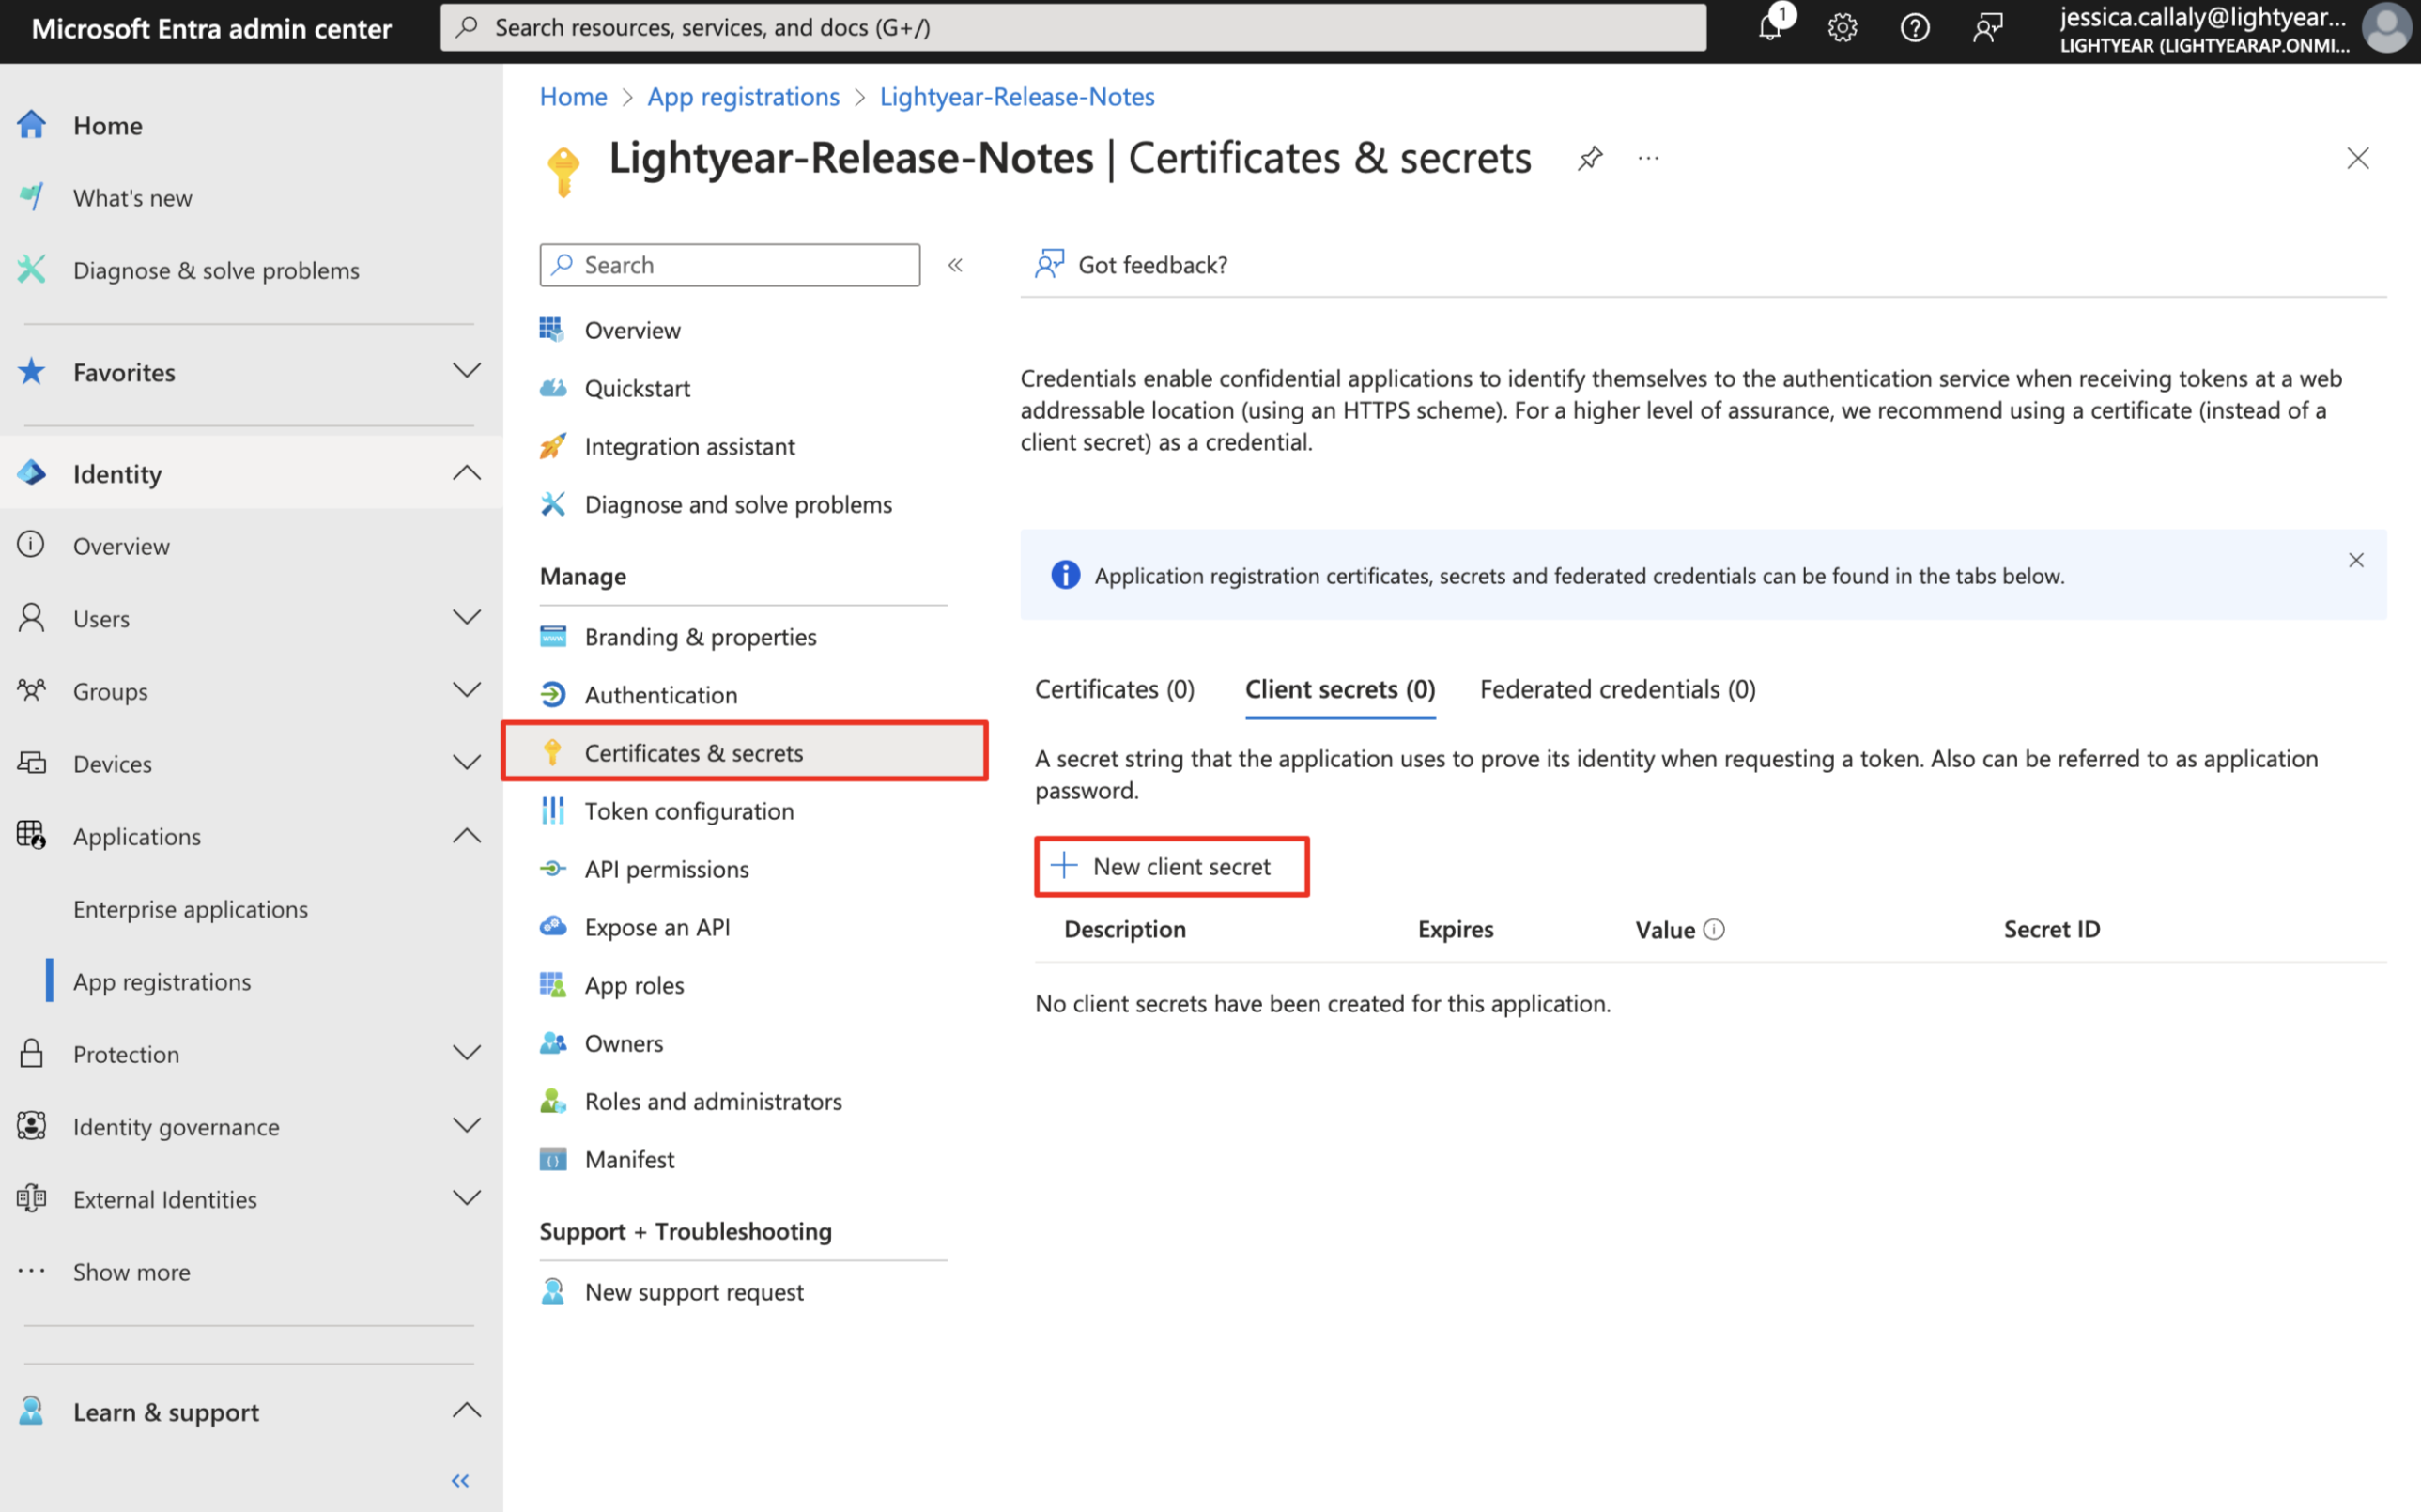Switch to the Certificates (0) tab
Viewport: 2421px width, 1512px height.
[1114, 689]
